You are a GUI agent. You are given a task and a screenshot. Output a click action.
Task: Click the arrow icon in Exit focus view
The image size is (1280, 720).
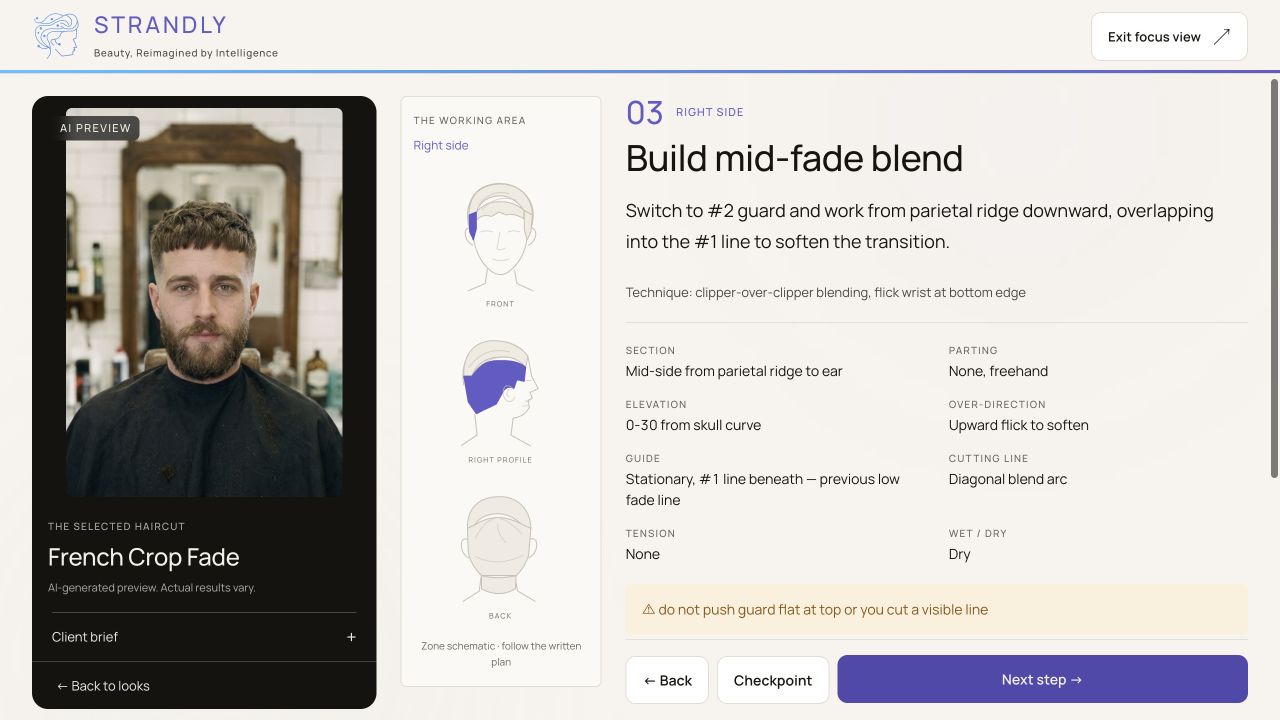(1221, 37)
